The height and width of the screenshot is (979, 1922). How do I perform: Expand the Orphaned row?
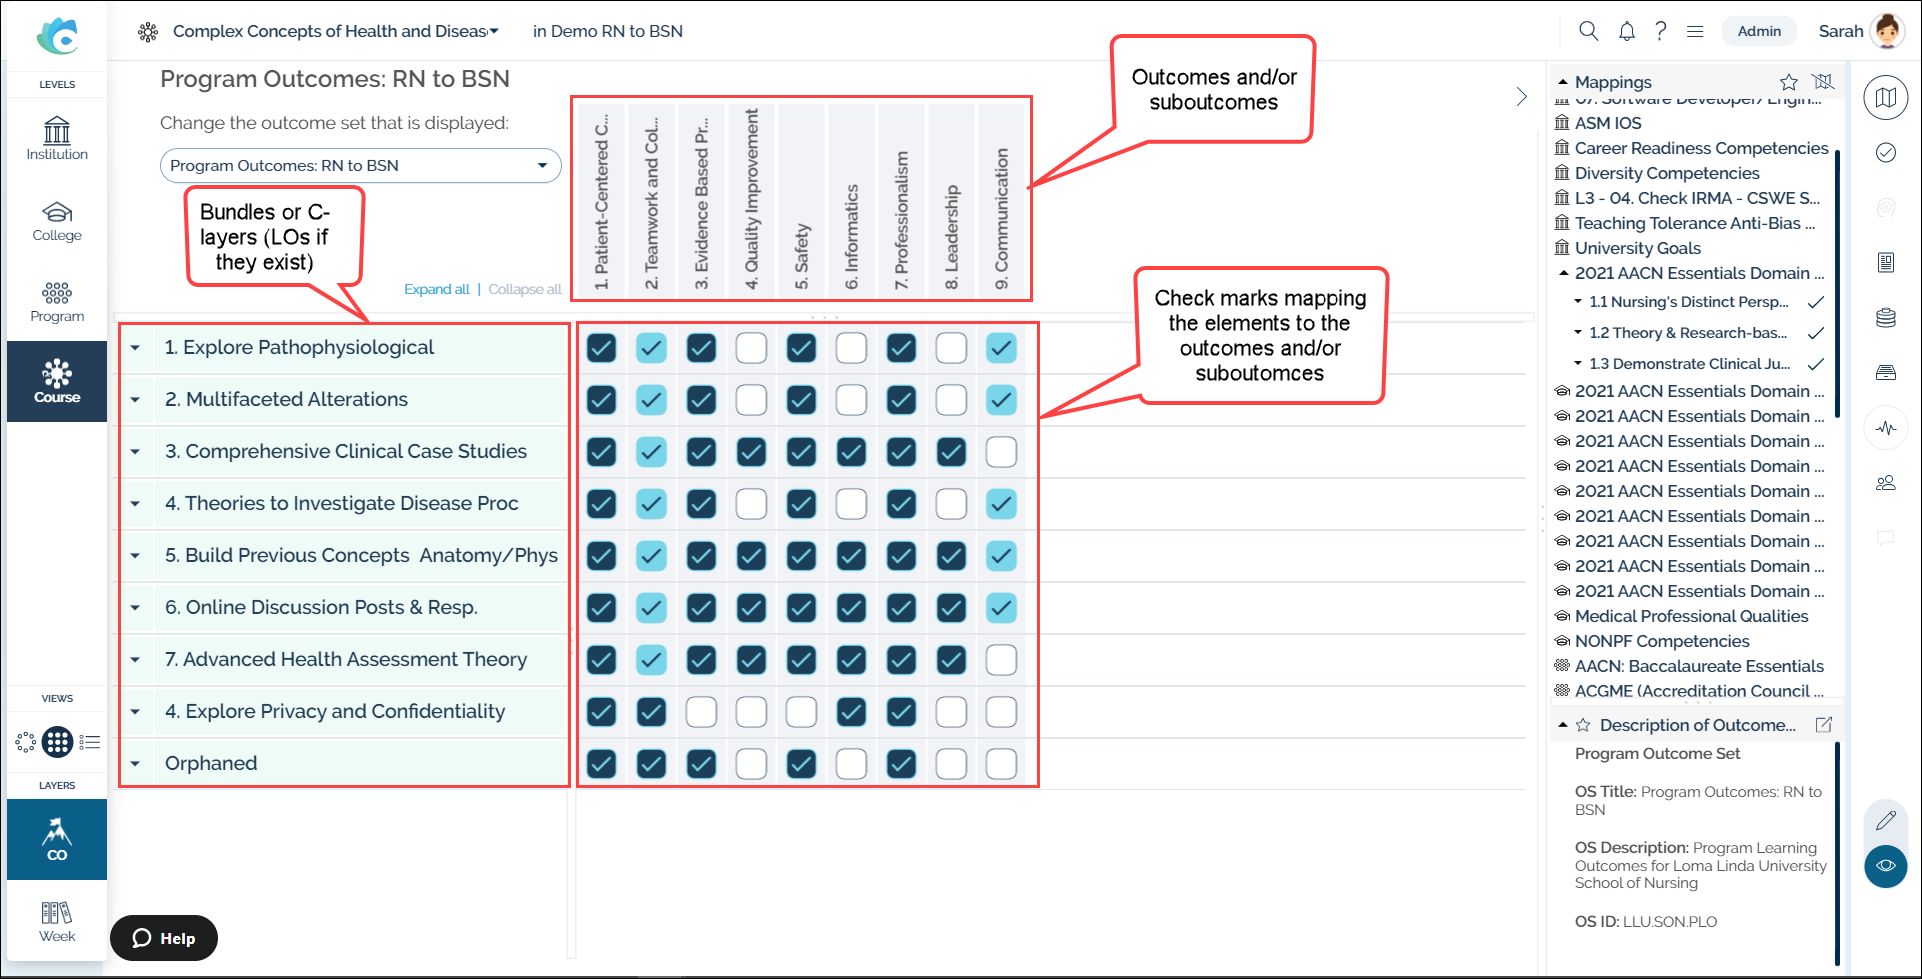coord(135,764)
